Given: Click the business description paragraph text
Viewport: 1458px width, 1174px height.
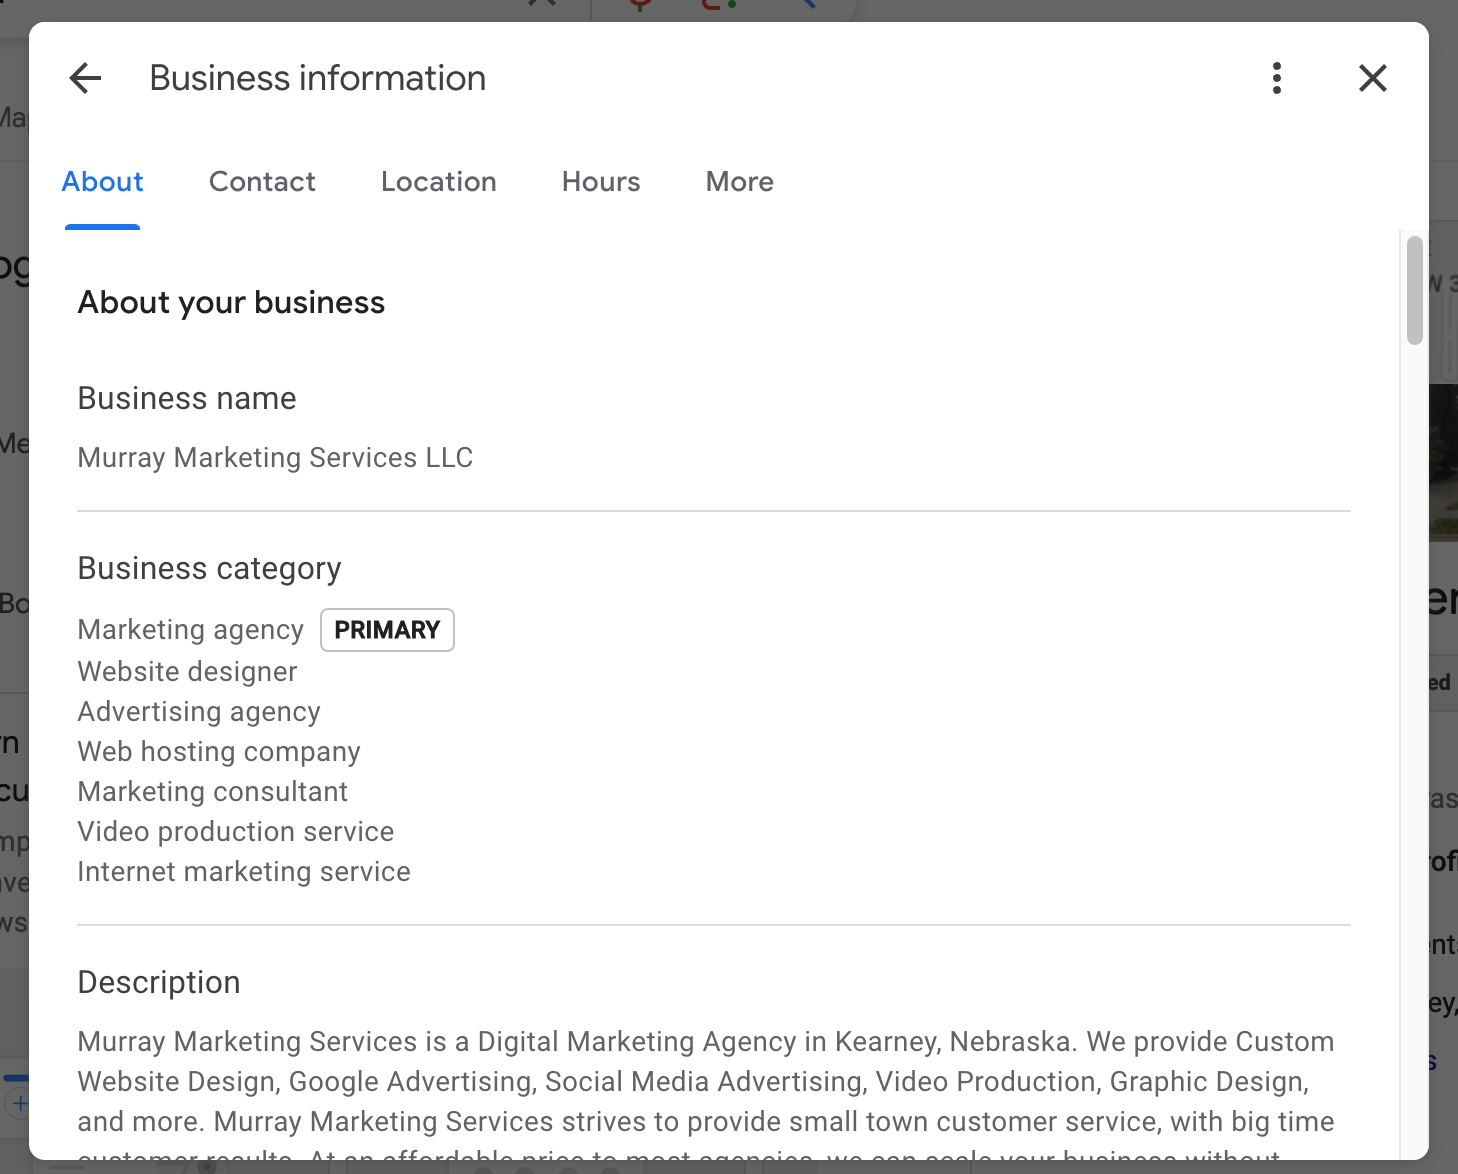Looking at the screenshot, I should point(706,1094).
